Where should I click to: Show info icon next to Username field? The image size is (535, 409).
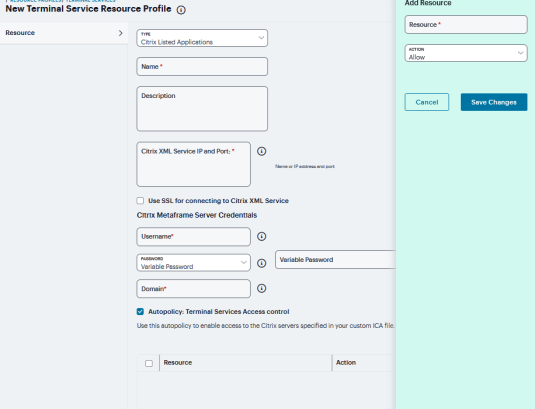point(261,236)
